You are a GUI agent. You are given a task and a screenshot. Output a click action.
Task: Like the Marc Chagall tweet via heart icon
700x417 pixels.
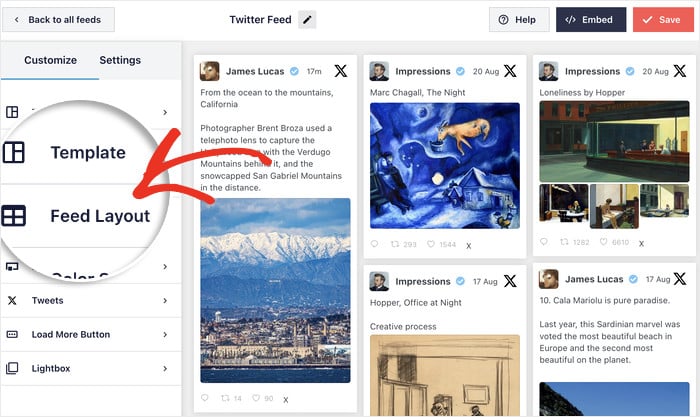431,244
